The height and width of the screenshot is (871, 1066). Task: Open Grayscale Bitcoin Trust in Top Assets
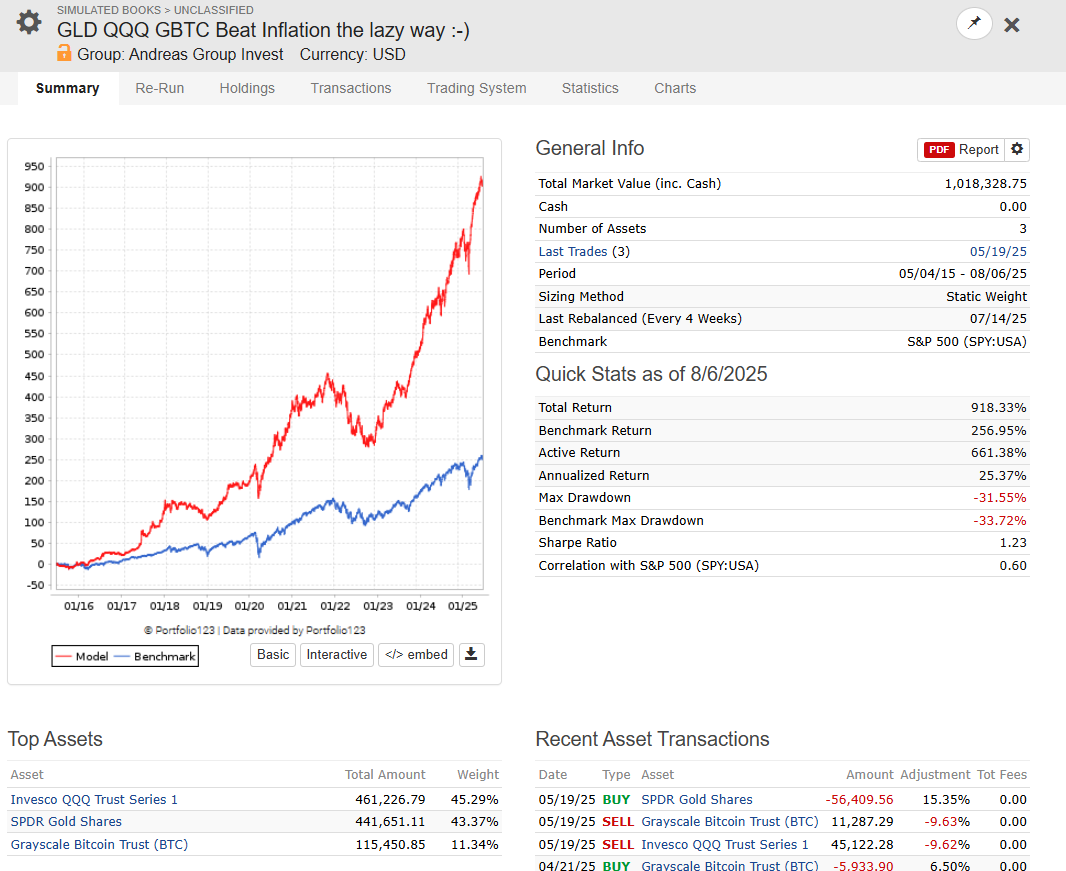[99, 844]
